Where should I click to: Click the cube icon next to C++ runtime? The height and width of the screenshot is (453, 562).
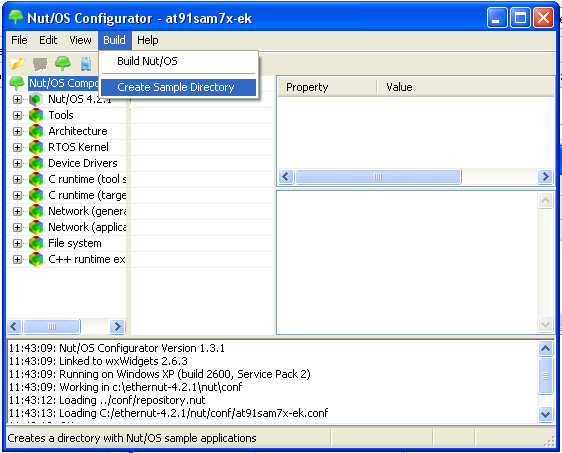point(36,259)
